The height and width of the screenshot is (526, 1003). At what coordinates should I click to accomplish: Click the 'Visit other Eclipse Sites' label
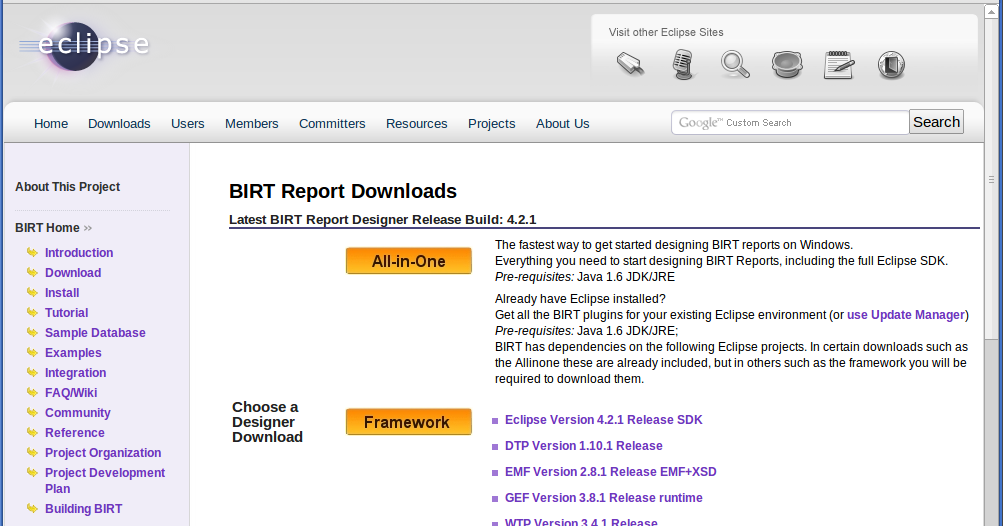[666, 32]
